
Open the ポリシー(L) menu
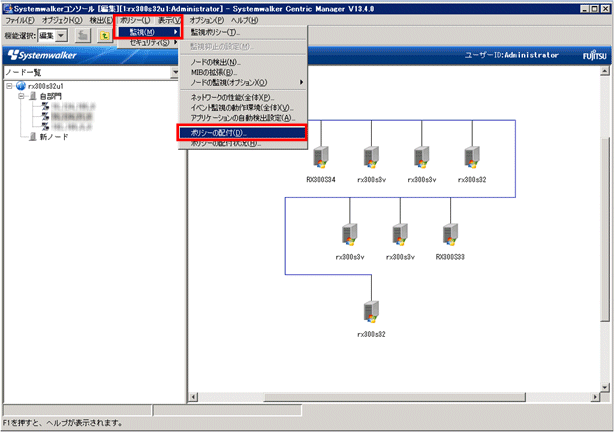tap(135, 20)
